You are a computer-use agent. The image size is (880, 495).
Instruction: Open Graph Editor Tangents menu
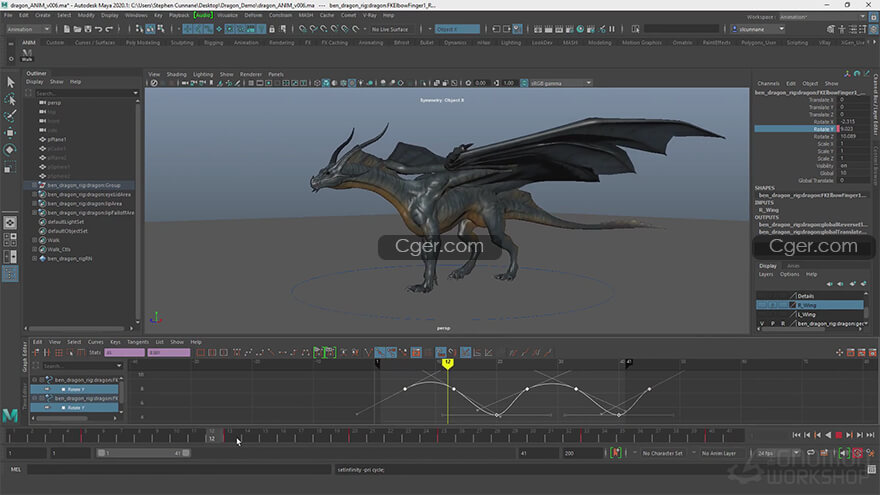point(138,342)
